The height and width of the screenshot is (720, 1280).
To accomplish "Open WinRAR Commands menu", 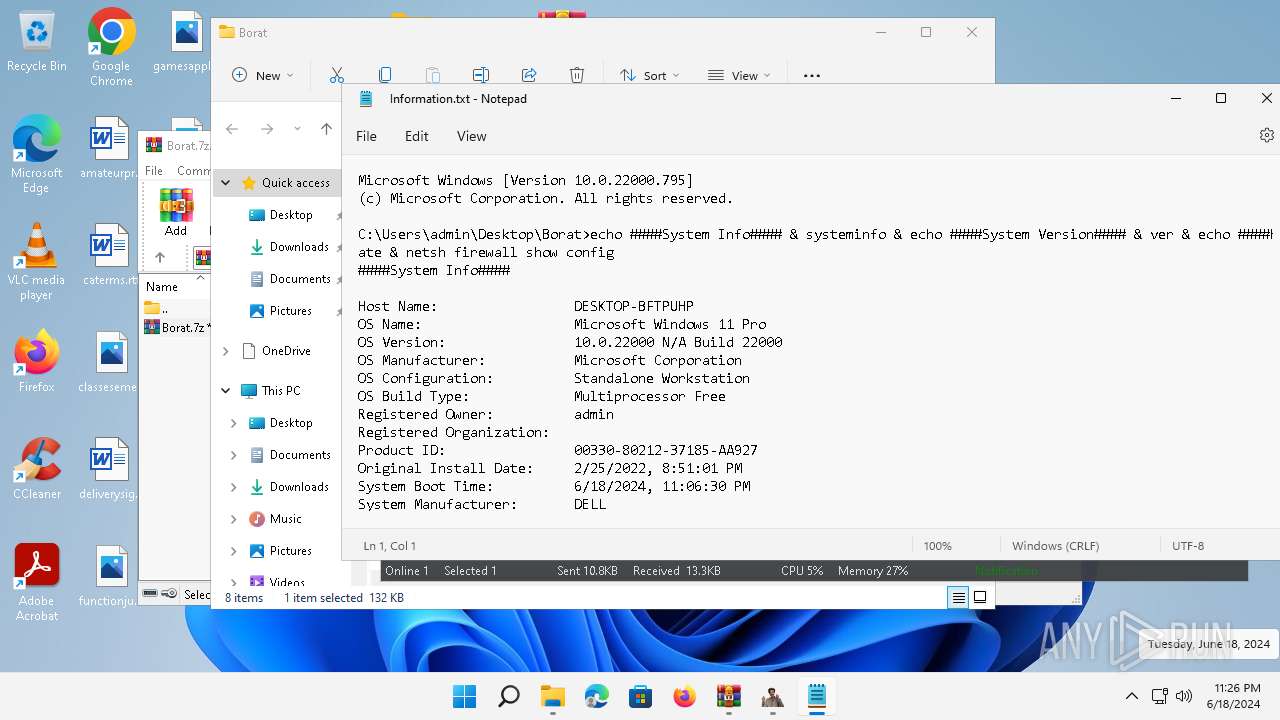I will (193, 171).
